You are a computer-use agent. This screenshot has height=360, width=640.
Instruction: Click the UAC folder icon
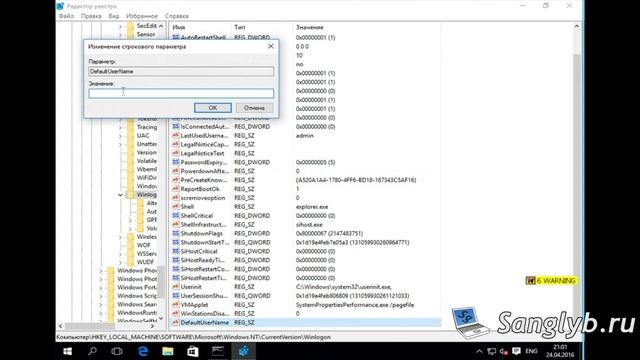point(131,136)
